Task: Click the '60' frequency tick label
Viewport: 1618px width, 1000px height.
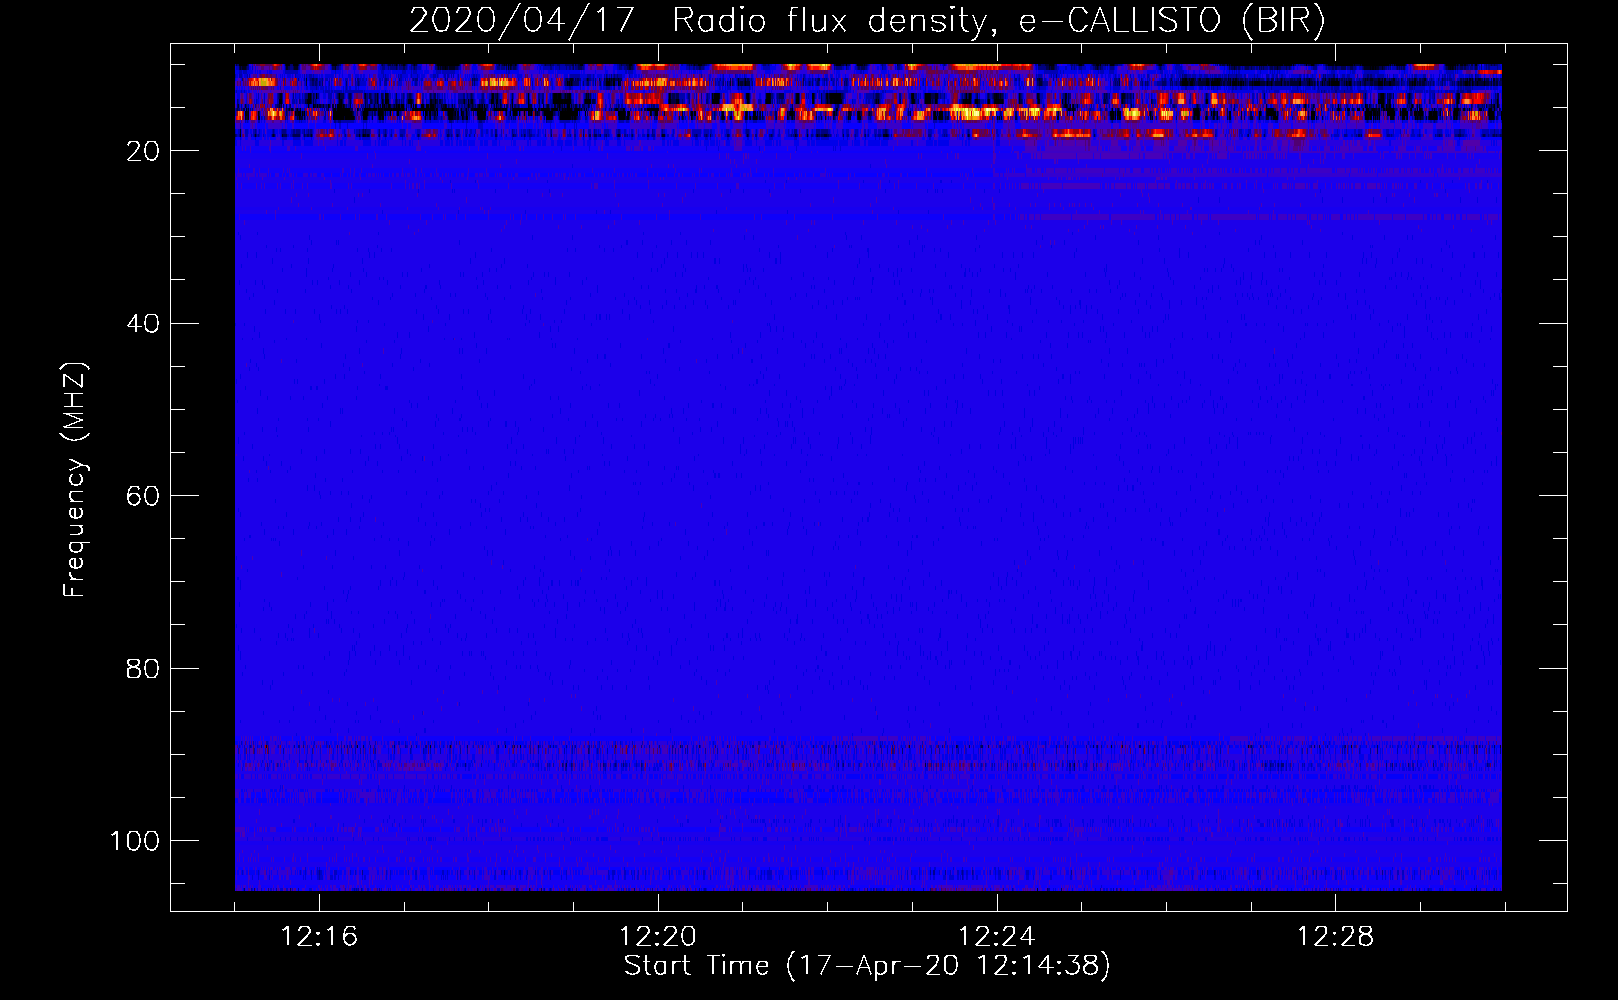Action: click(144, 496)
